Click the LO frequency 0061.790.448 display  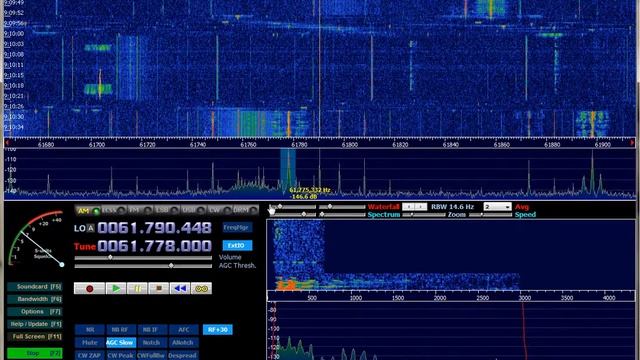coord(155,228)
